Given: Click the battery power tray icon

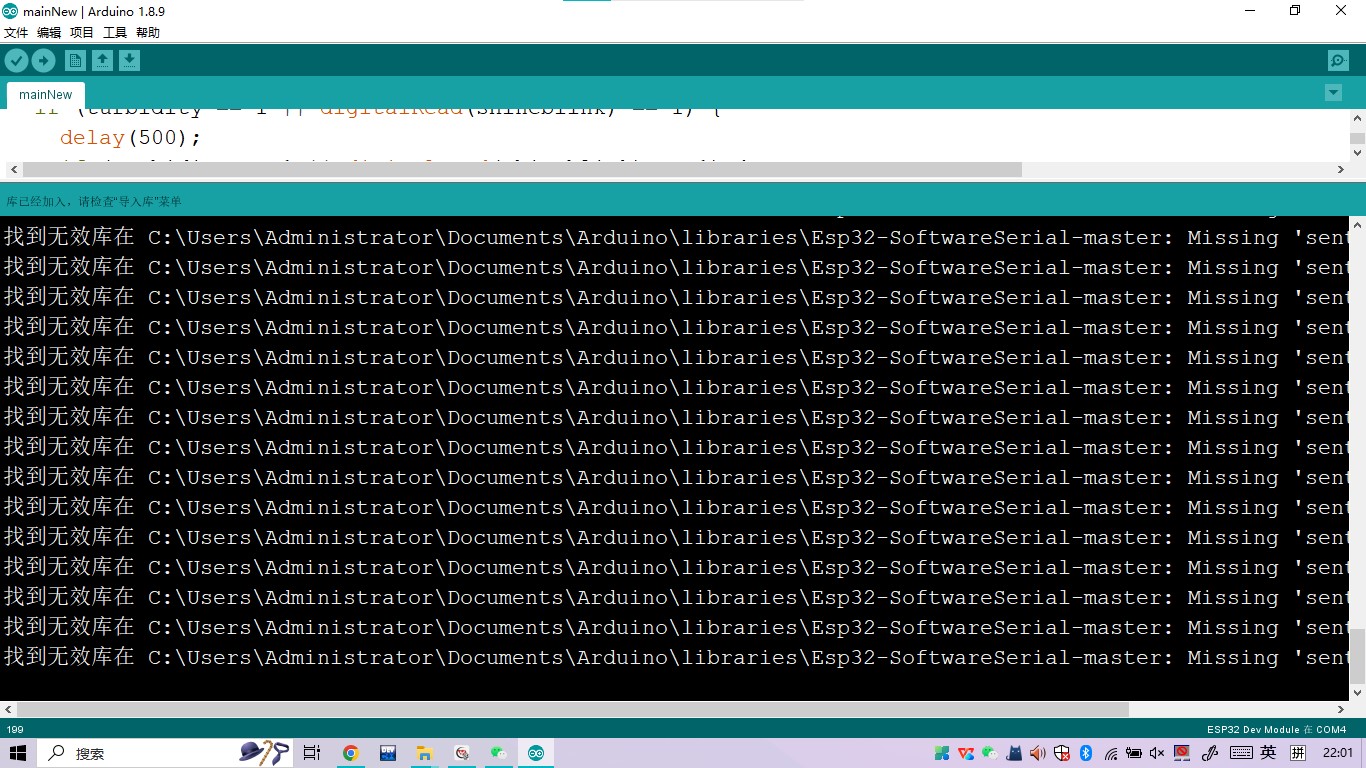Looking at the screenshot, I should tap(1134, 753).
